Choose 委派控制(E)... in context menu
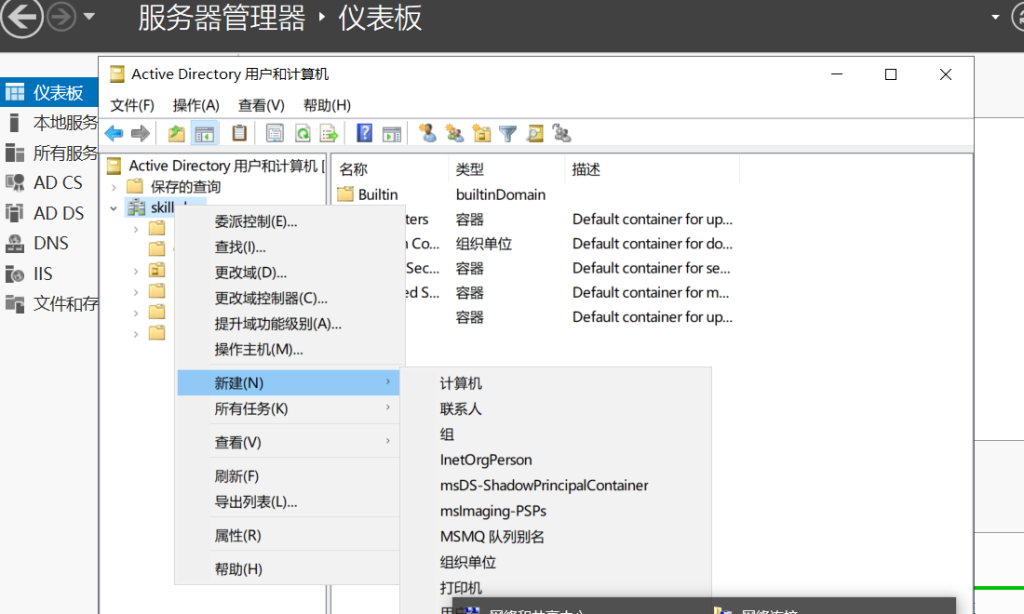1024x614 pixels. tap(256, 221)
